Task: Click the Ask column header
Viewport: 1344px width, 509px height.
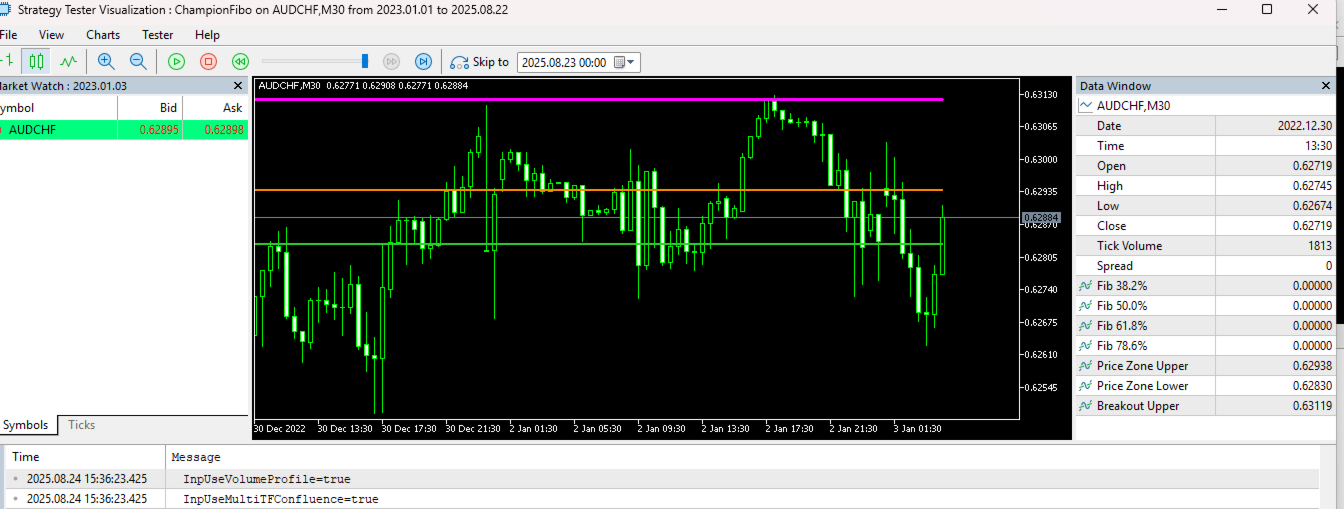Action: (215, 107)
